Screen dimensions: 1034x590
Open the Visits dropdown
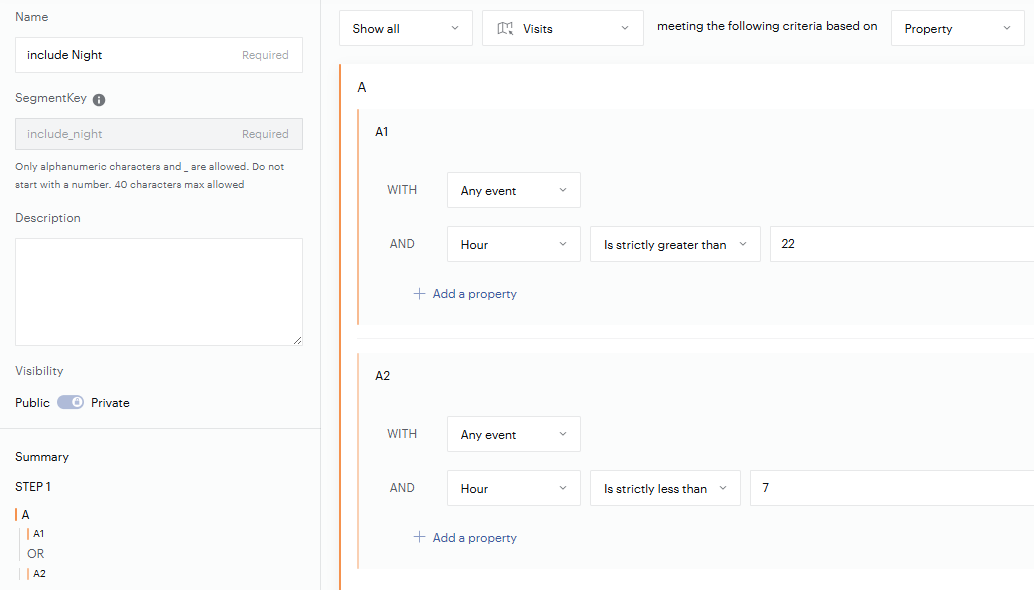(x=562, y=29)
